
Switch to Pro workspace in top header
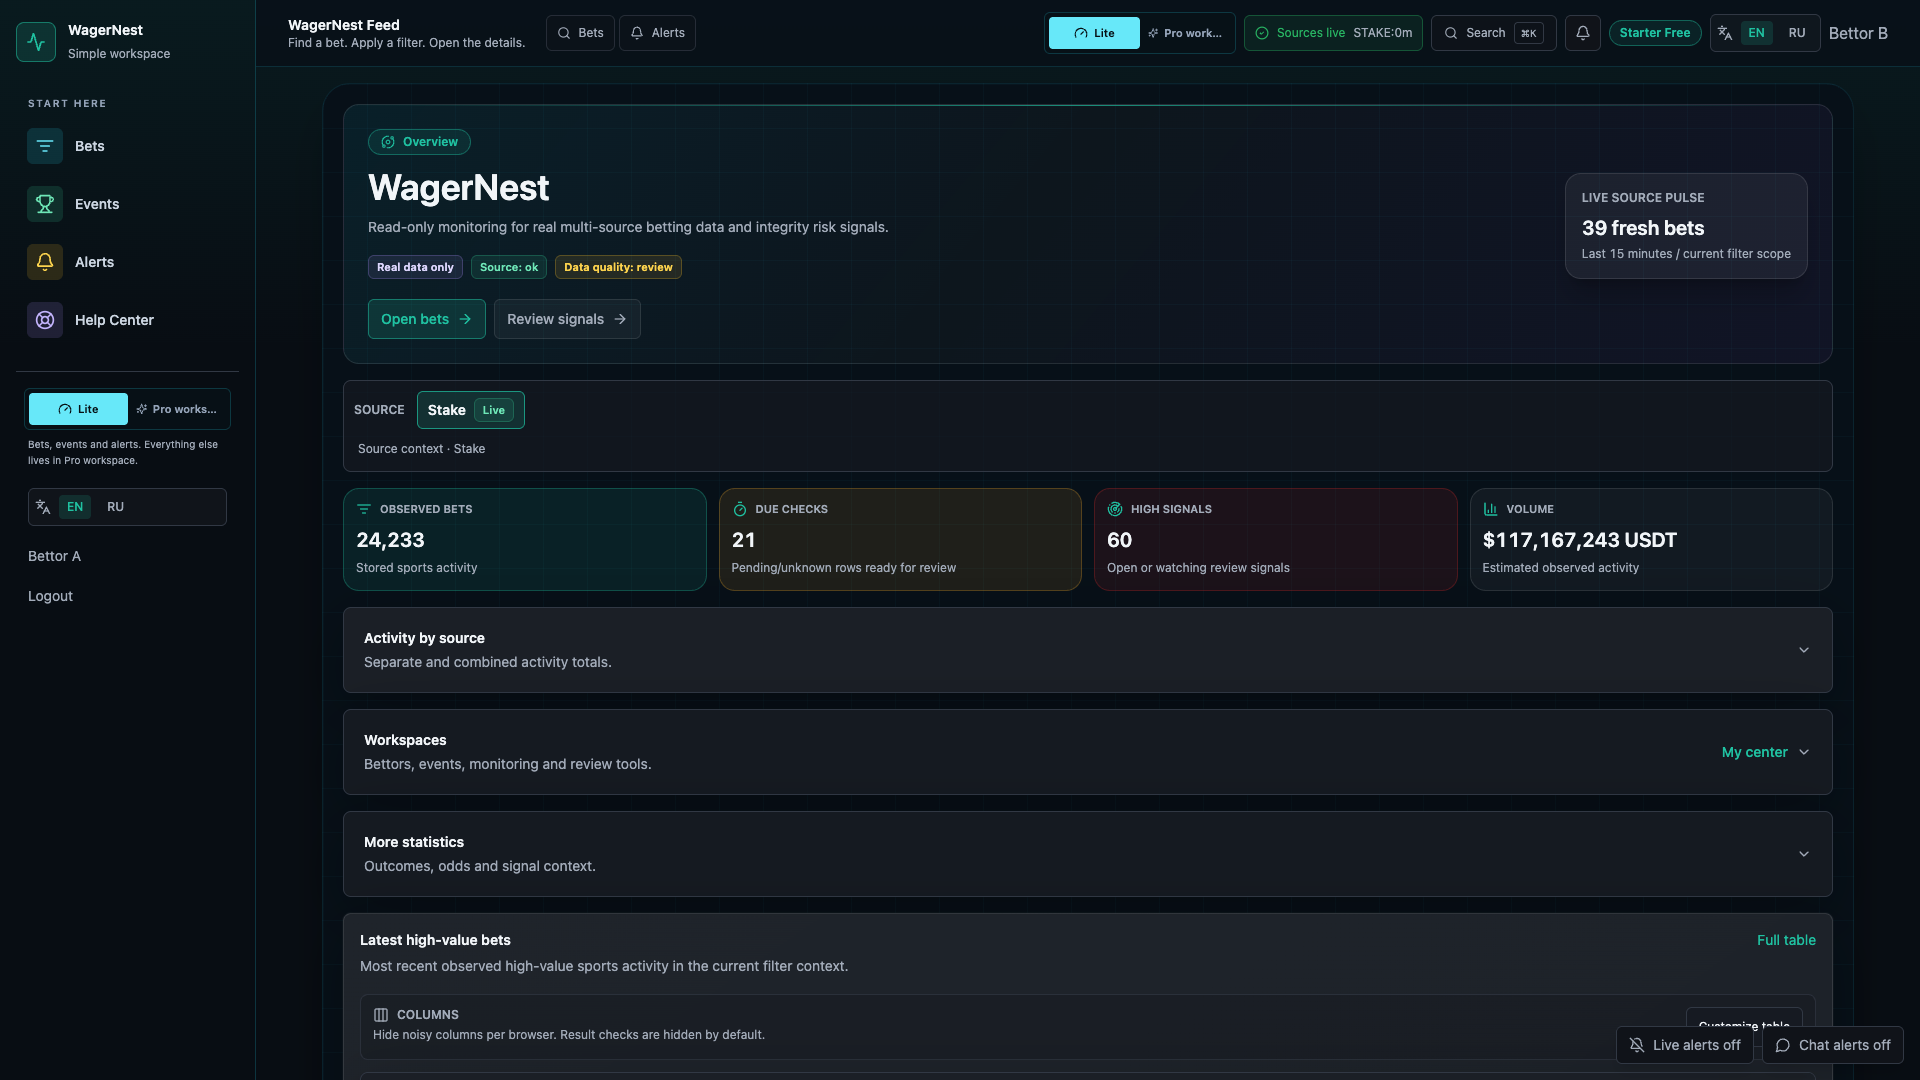pyautogui.click(x=1185, y=33)
